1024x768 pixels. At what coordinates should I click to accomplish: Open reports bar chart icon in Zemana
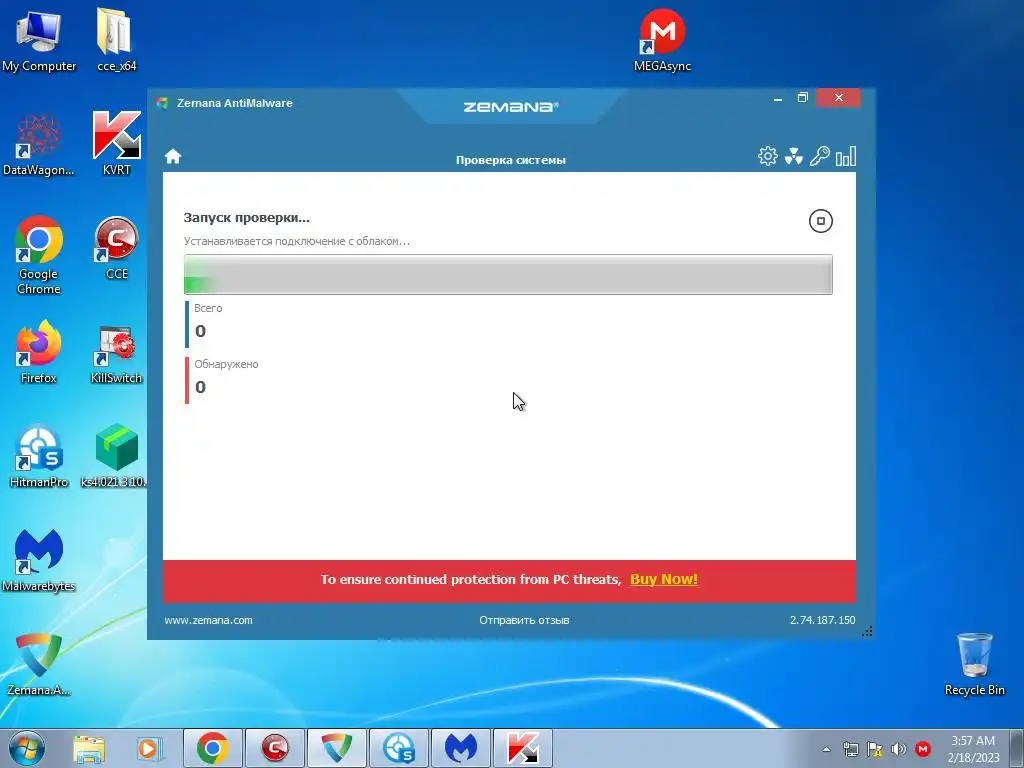click(846, 156)
